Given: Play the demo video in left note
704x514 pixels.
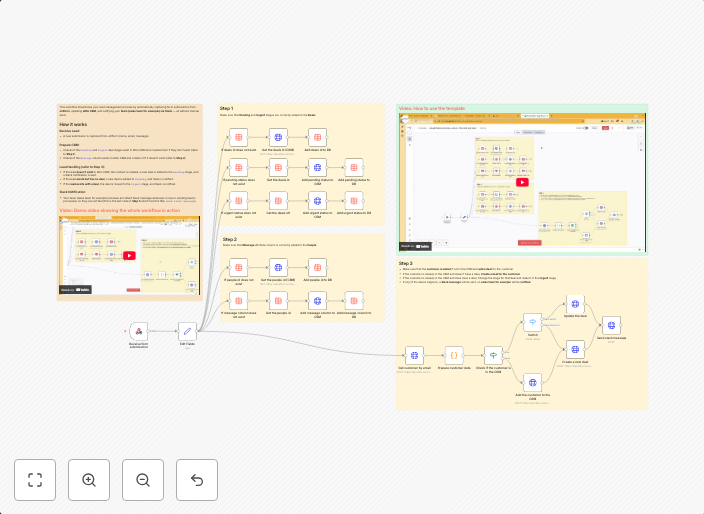Looking at the screenshot, I should [129, 255].
